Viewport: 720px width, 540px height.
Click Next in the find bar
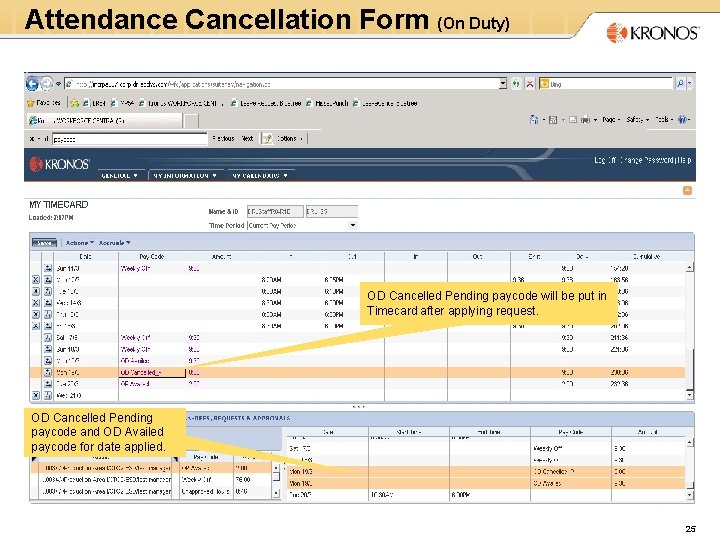point(248,139)
